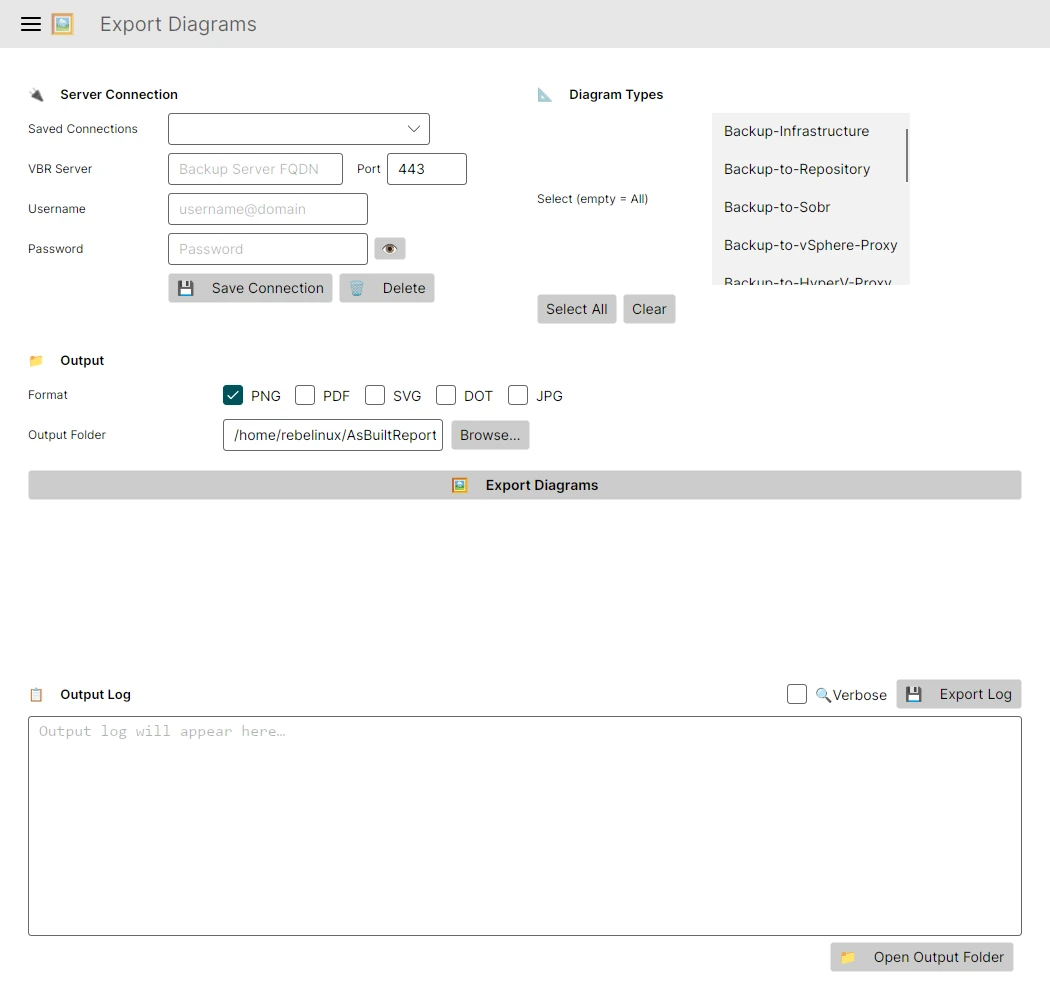This screenshot has width=1050, height=1006.
Task: Click the magnifier icon next to Verbose
Action: (821, 694)
